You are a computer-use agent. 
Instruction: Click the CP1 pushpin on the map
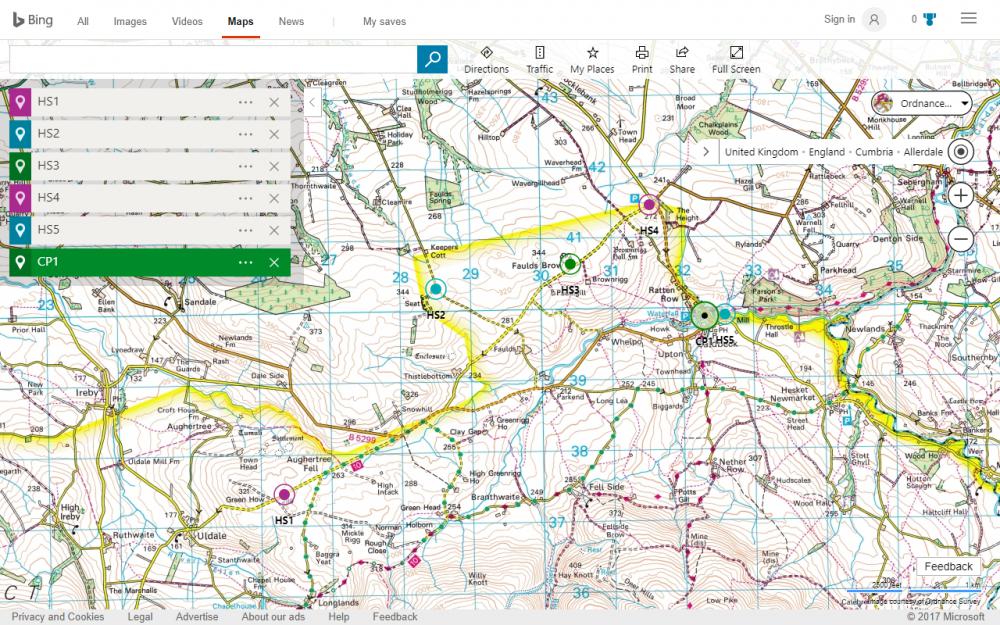tap(704, 315)
